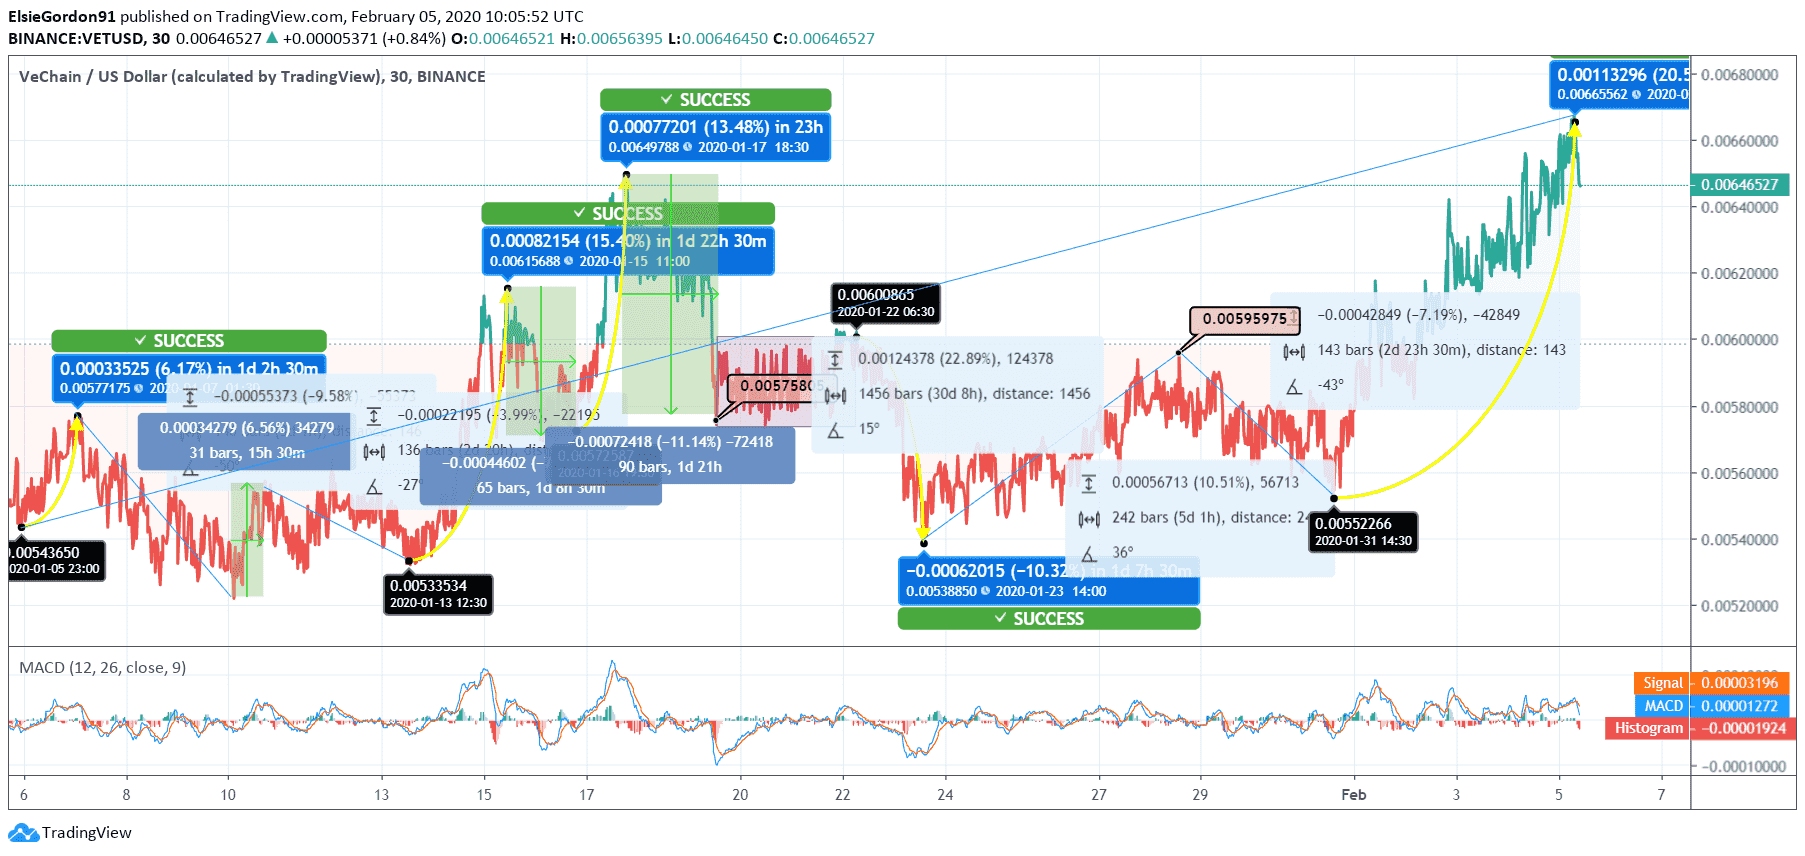Viewport: 1805px width, 856px height.
Task: Click the checkmark in the bottom SUCCESS label
Action: (1001, 618)
